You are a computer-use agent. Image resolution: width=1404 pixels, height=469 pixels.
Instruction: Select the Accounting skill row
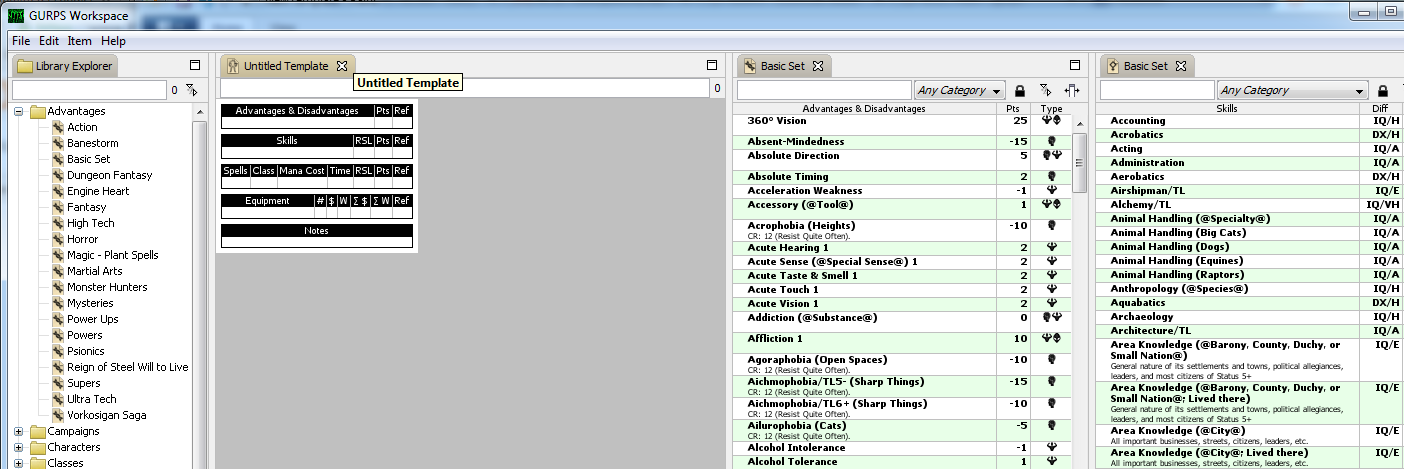click(1250, 121)
